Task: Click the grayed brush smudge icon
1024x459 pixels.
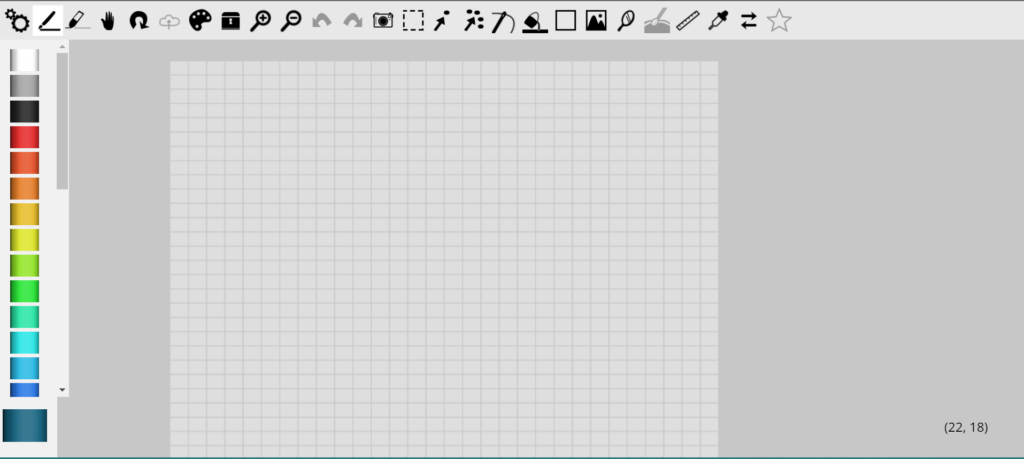Action: (656, 21)
